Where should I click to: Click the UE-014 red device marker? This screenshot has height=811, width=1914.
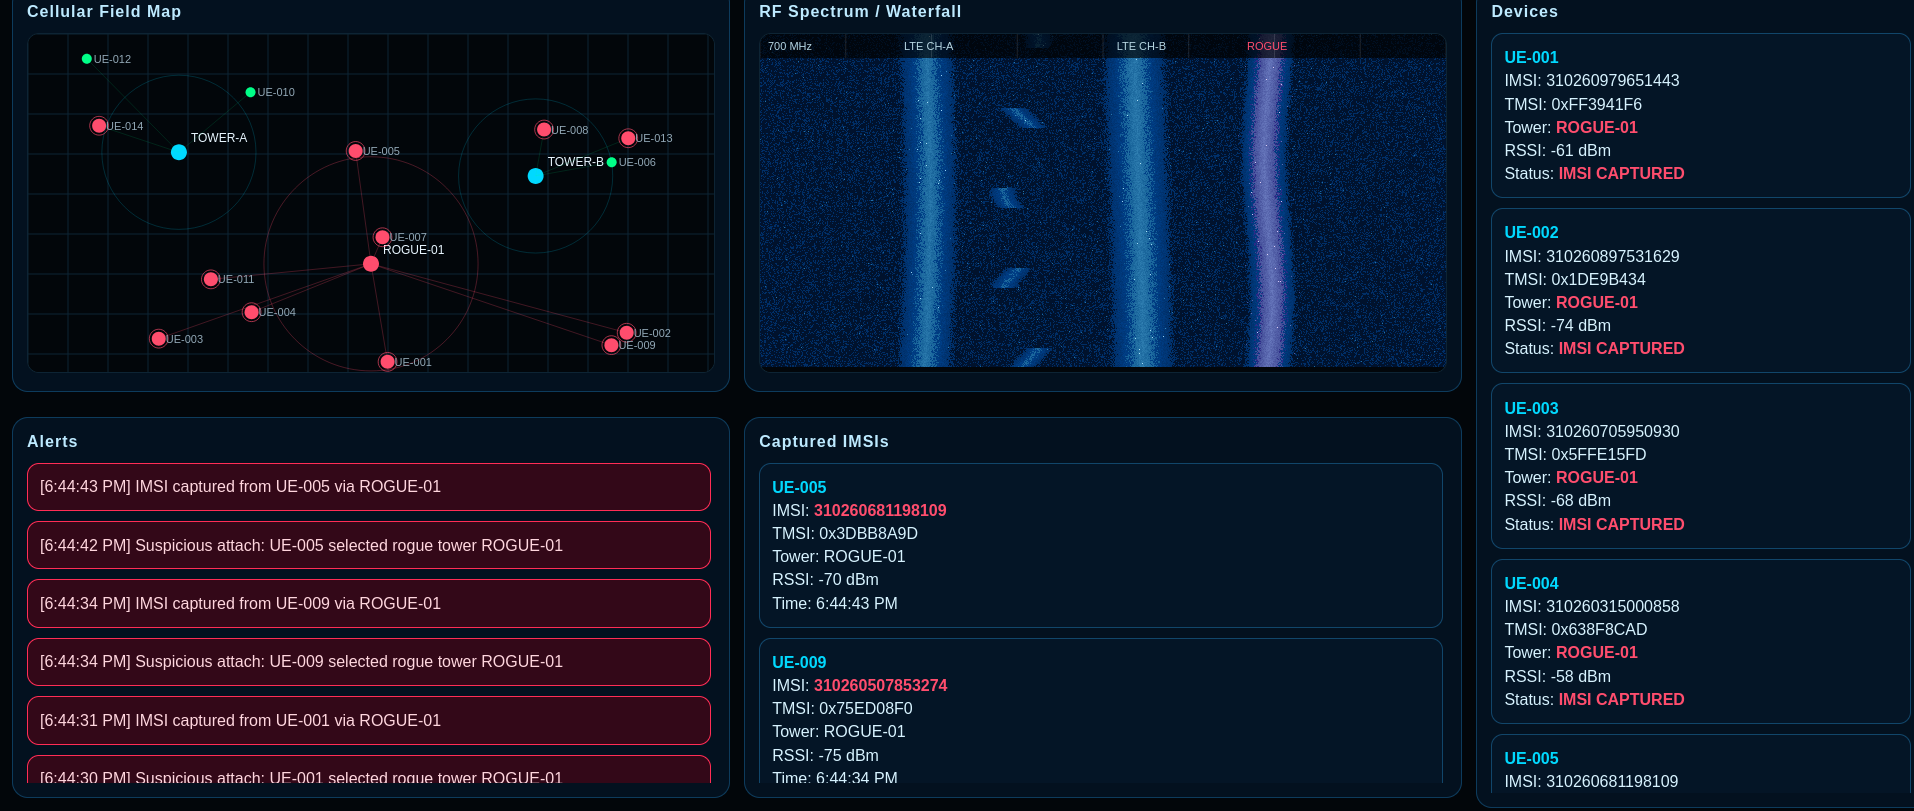pos(98,126)
